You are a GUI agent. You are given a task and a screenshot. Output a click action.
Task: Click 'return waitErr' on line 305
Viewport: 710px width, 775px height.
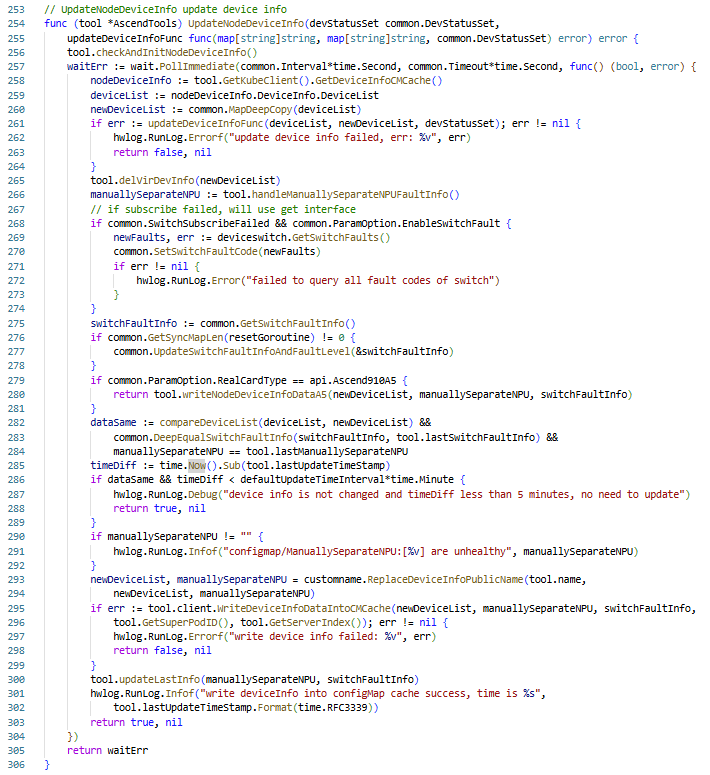pos(107,751)
